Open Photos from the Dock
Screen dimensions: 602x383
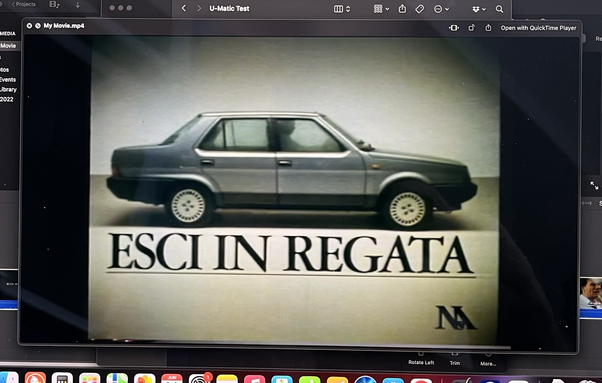pos(145,378)
